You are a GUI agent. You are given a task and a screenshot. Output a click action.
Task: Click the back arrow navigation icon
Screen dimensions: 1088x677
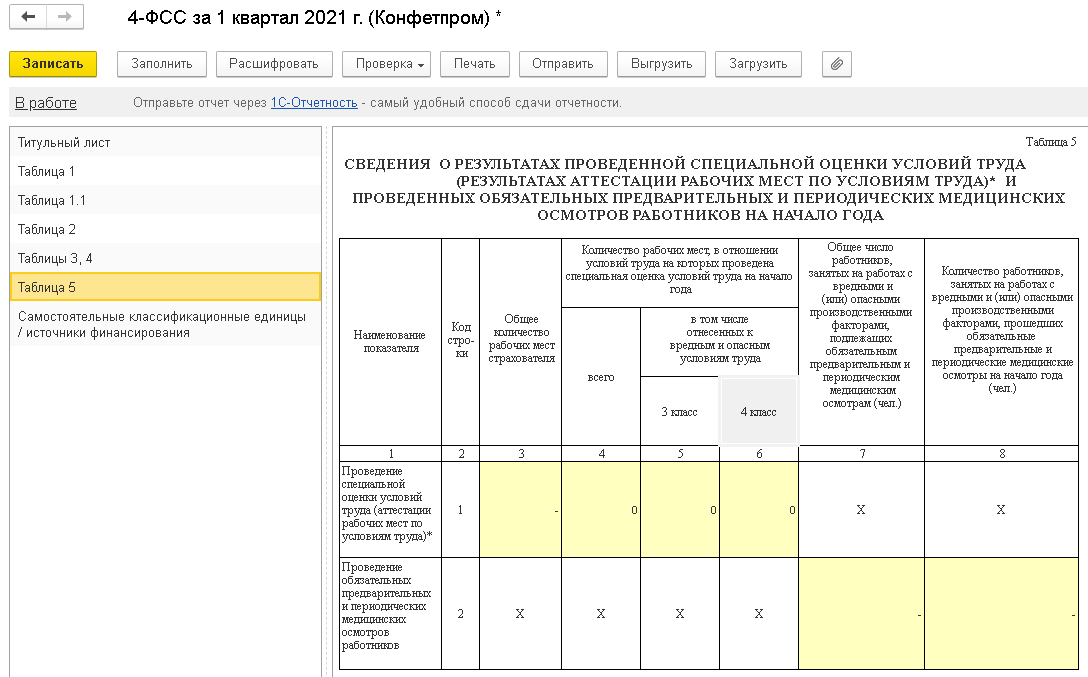28,17
